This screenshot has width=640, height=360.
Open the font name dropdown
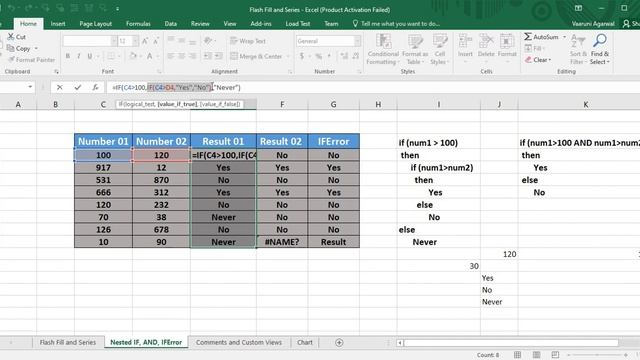click(x=113, y=41)
